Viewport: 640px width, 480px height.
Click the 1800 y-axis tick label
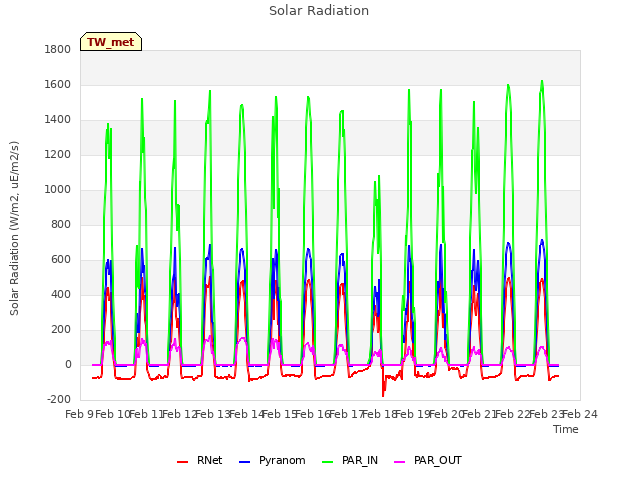[x=58, y=49]
